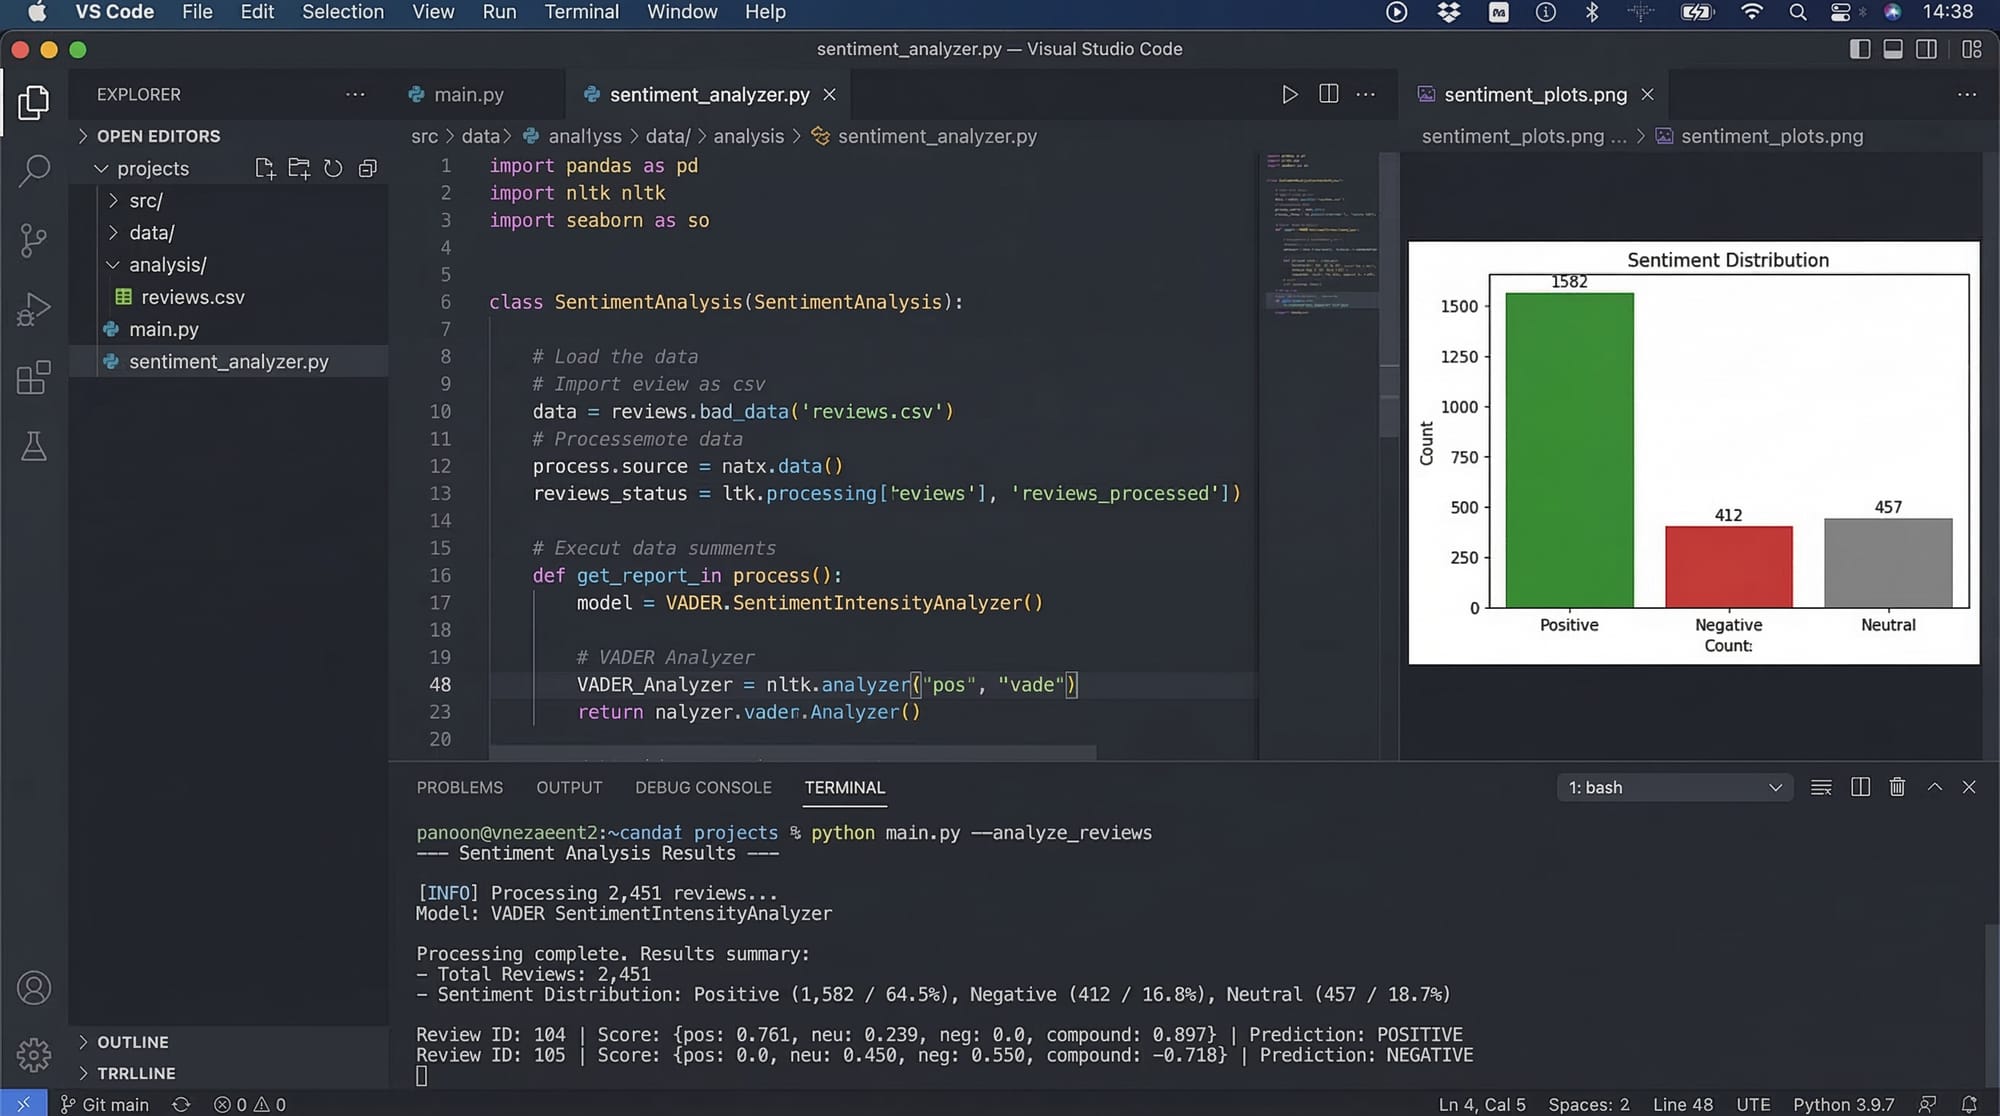Click the New File icon in explorer
The height and width of the screenshot is (1116, 2000).
[x=265, y=168]
